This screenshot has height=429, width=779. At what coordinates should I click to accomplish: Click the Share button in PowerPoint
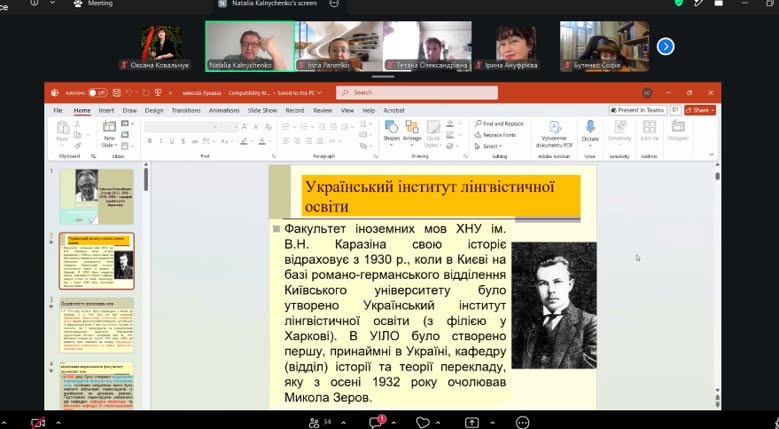pyautogui.click(x=700, y=110)
